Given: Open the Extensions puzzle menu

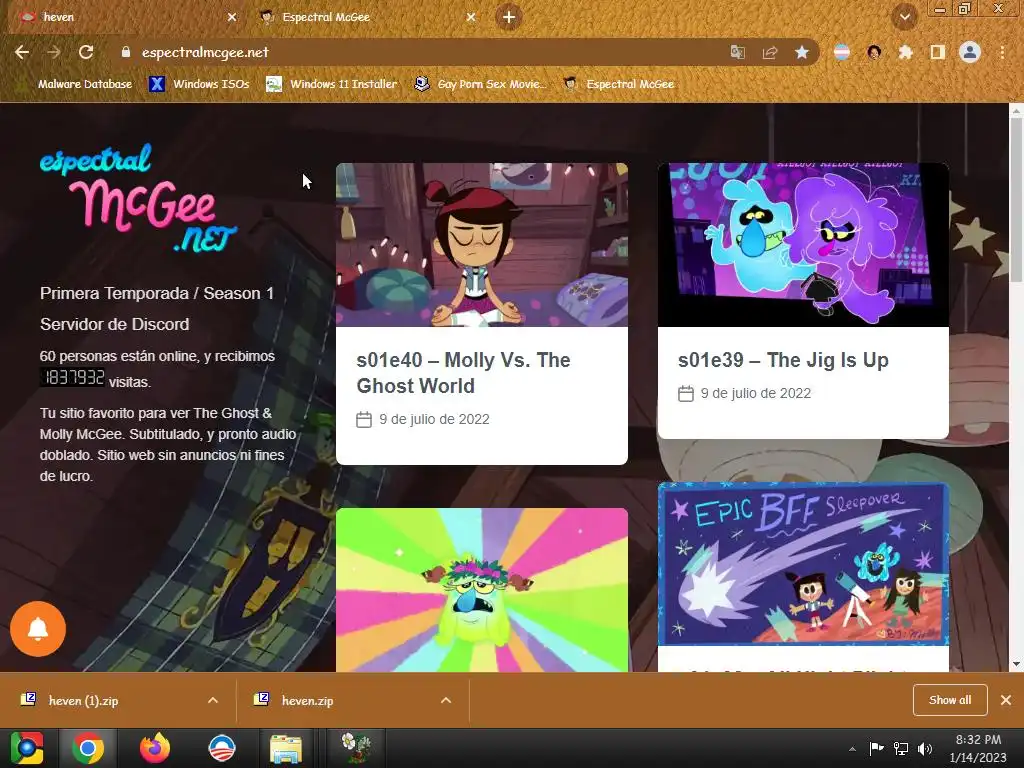Looking at the screenshot, I should [906, 52].
